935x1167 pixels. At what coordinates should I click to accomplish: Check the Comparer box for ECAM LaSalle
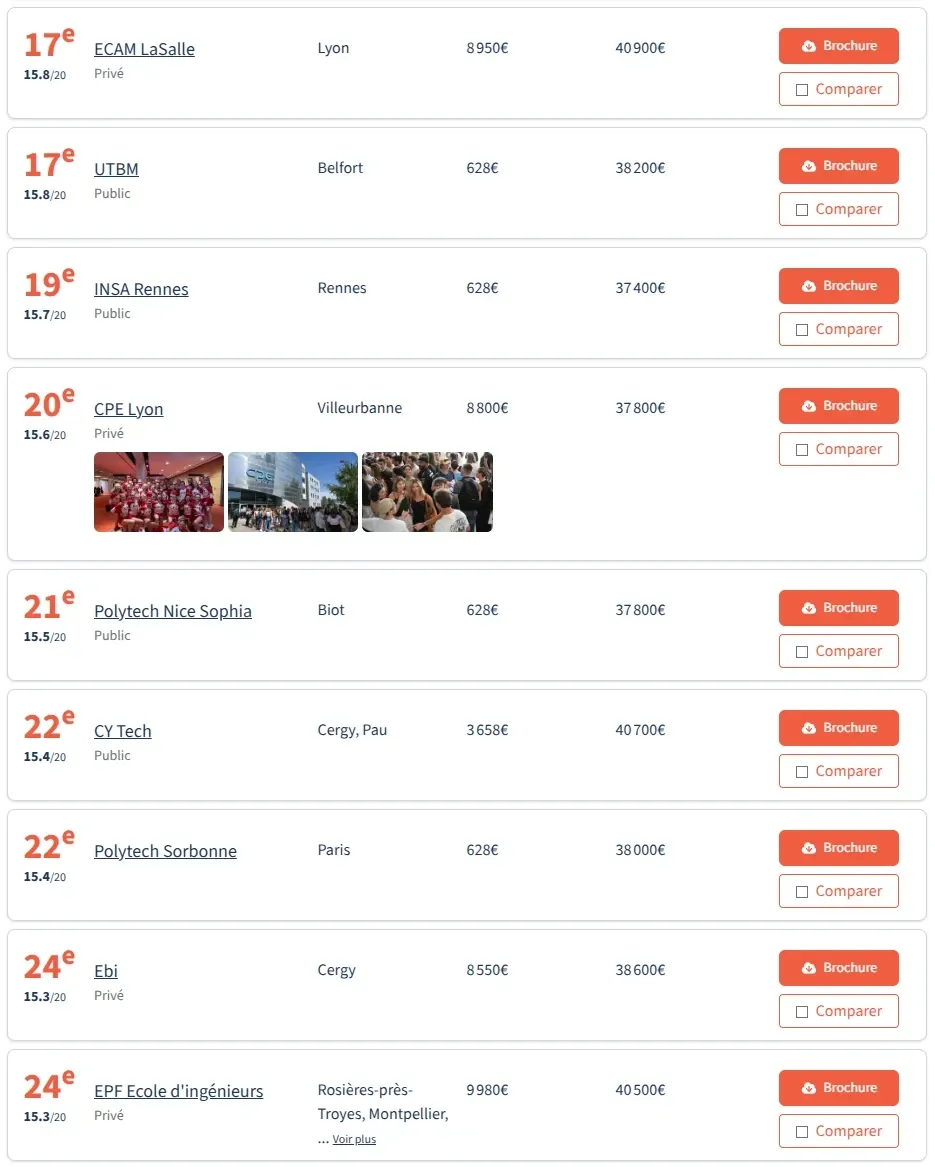802,90
